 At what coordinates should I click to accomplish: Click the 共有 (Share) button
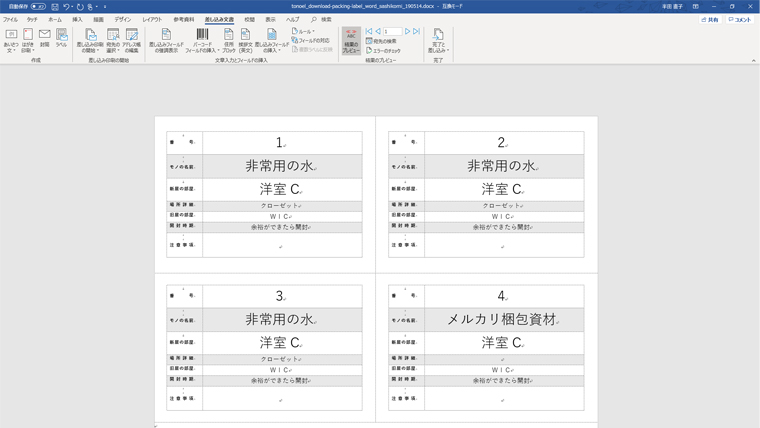click(710, 19)
